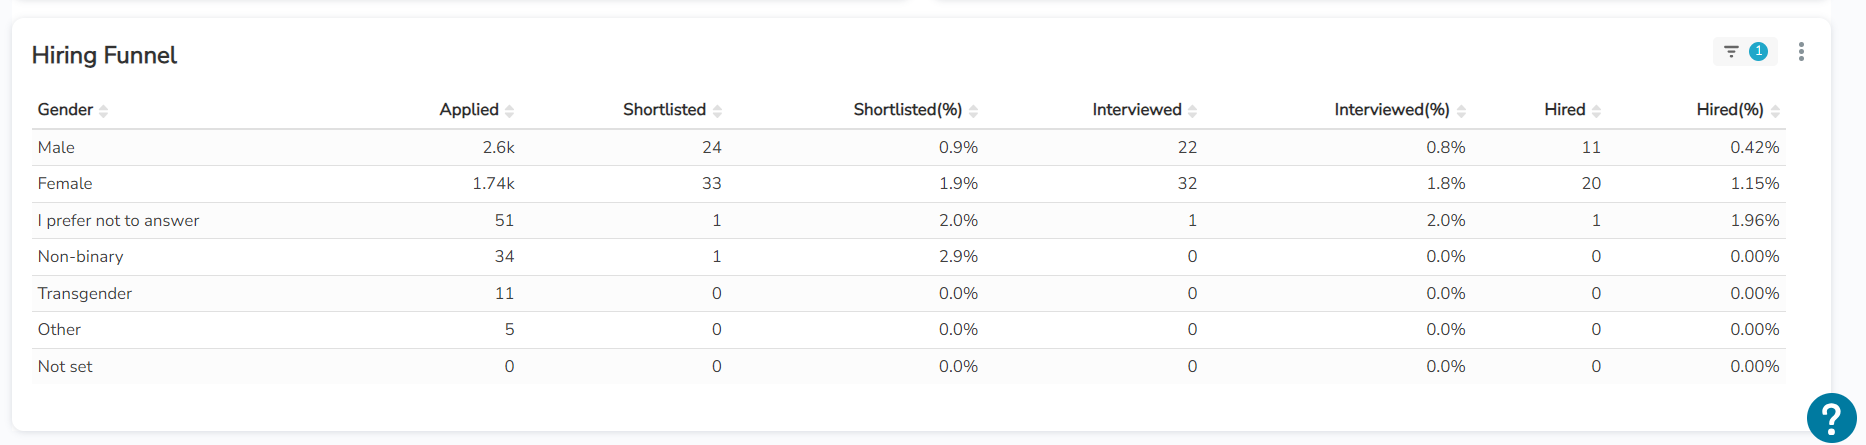Click the filter count badge showing 1
The width and height of the screenshot is (1866, 445).
(x=1758, y=51)
